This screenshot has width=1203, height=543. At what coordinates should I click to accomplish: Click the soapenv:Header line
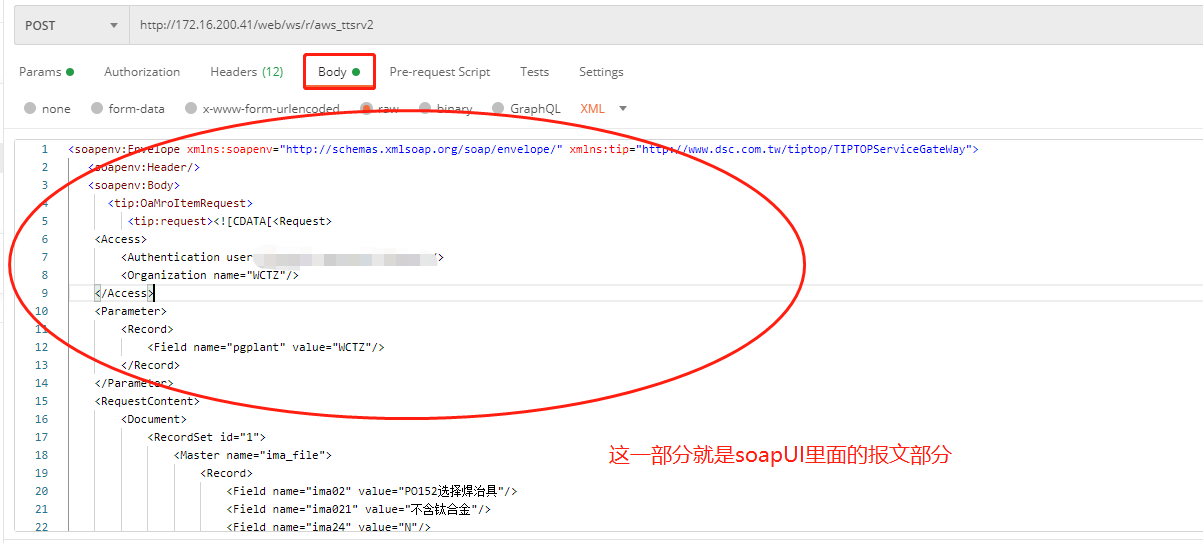[x=144, y=167]
